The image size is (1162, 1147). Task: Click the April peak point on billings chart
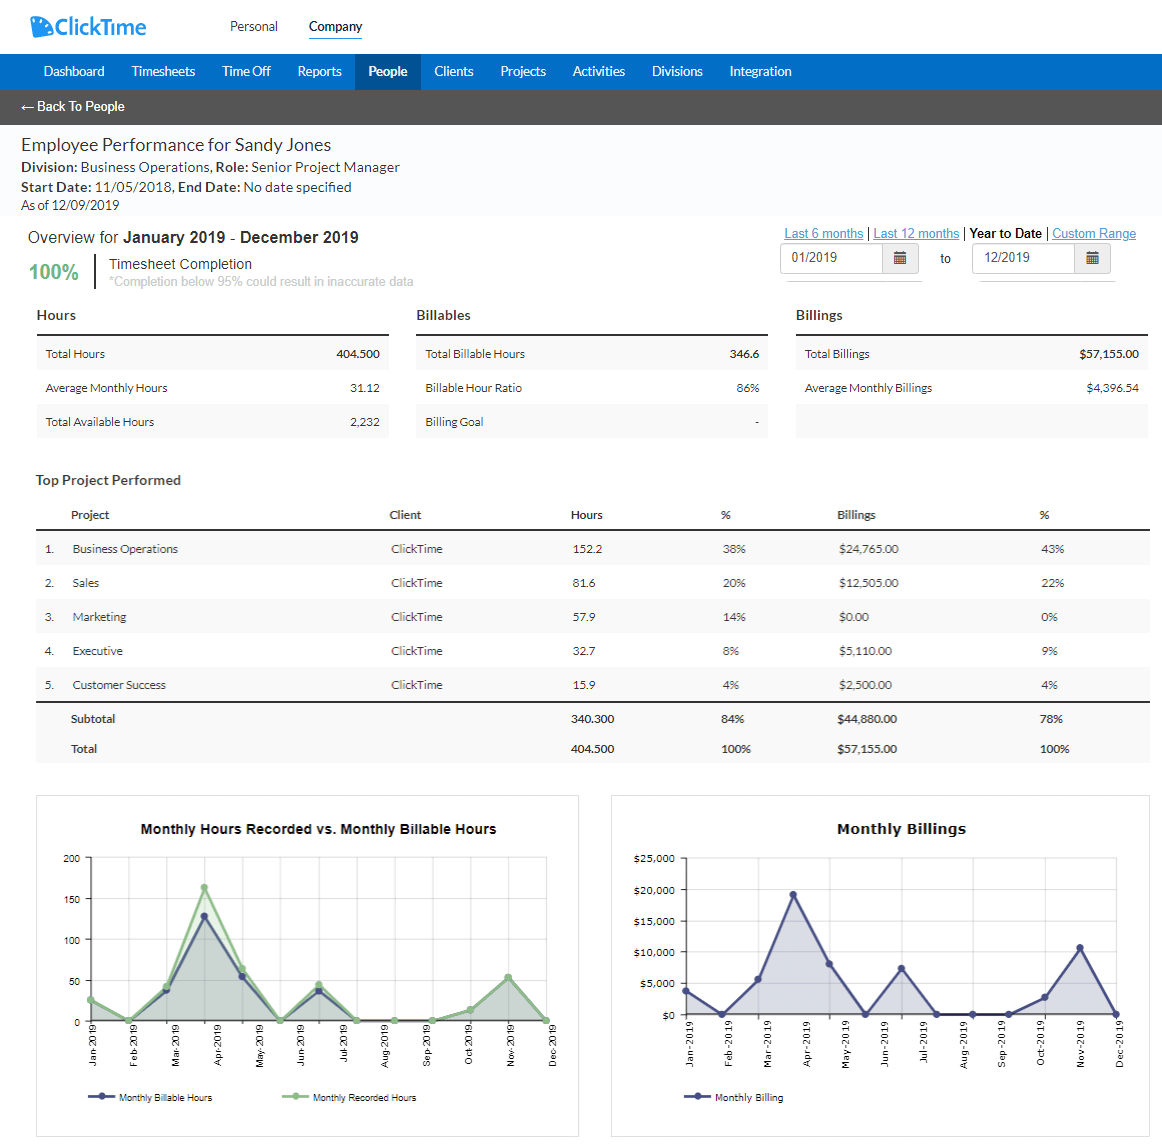click(793, 895)
